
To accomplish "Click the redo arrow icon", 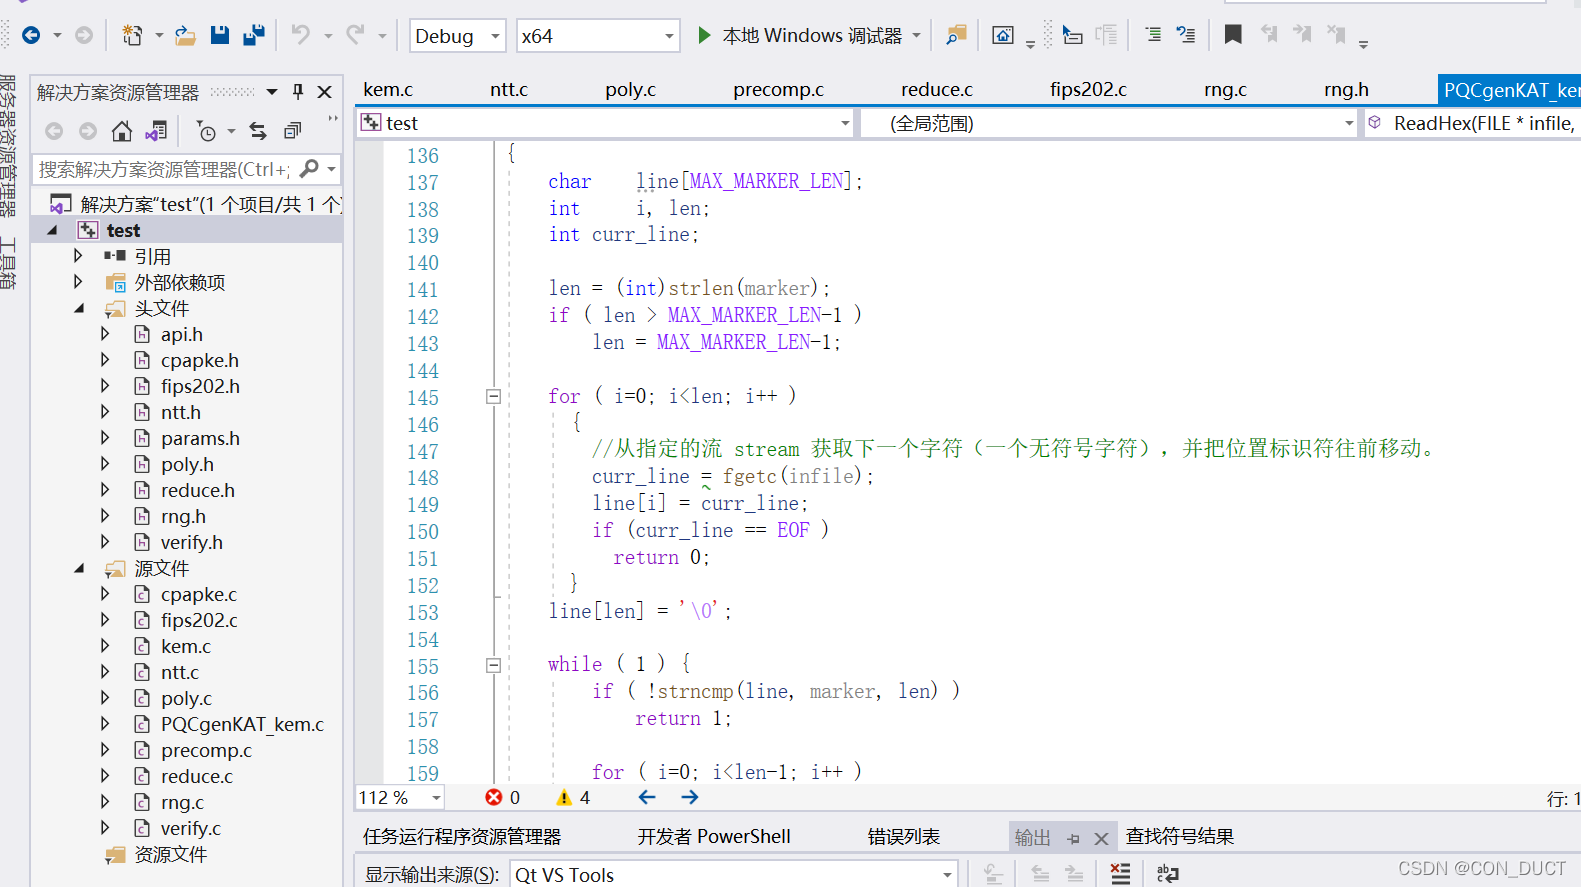I will tap(355, 35).
